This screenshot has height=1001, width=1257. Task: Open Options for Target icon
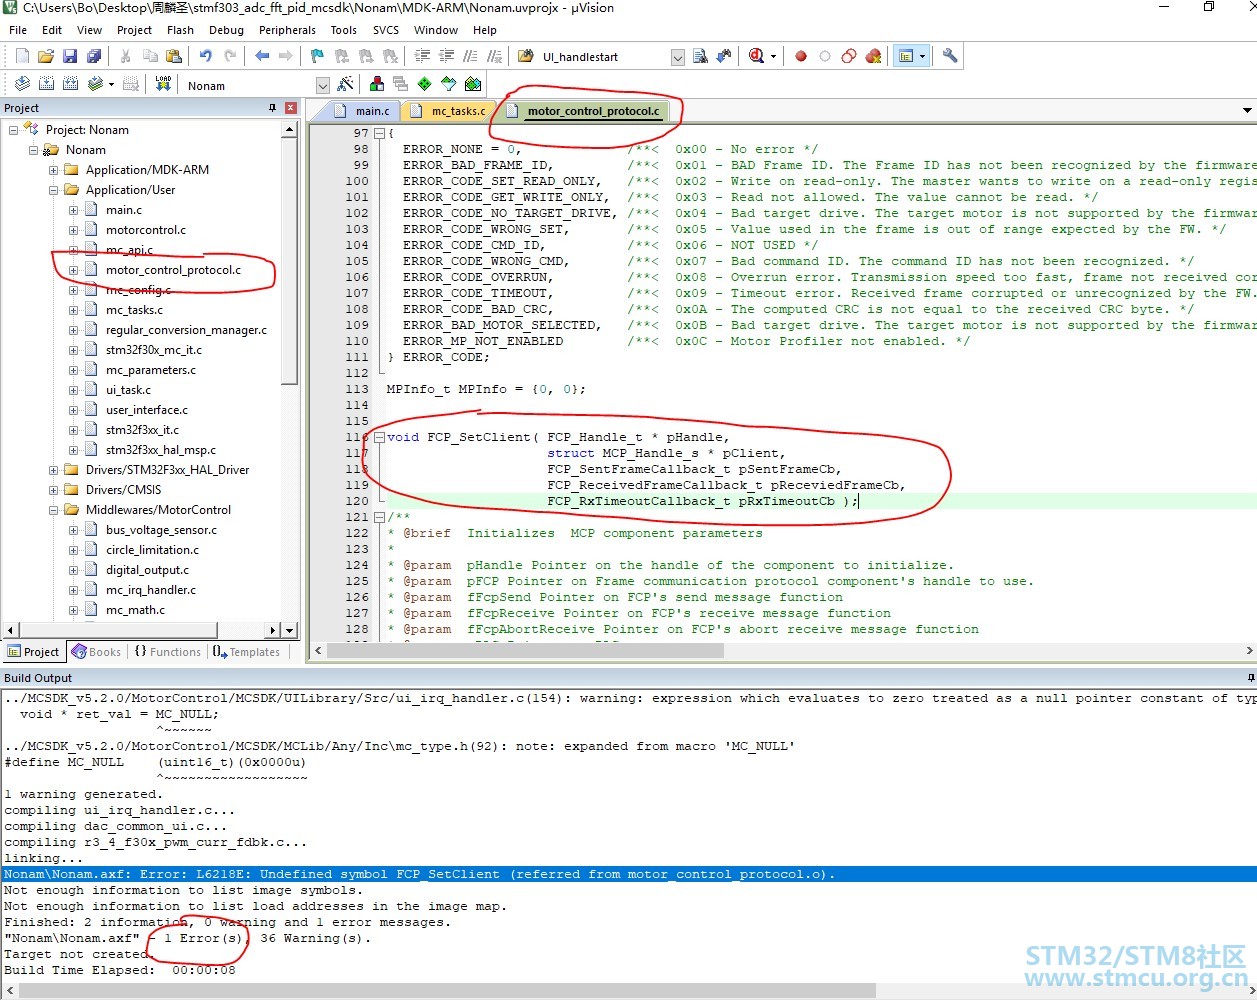coord(345,84)
